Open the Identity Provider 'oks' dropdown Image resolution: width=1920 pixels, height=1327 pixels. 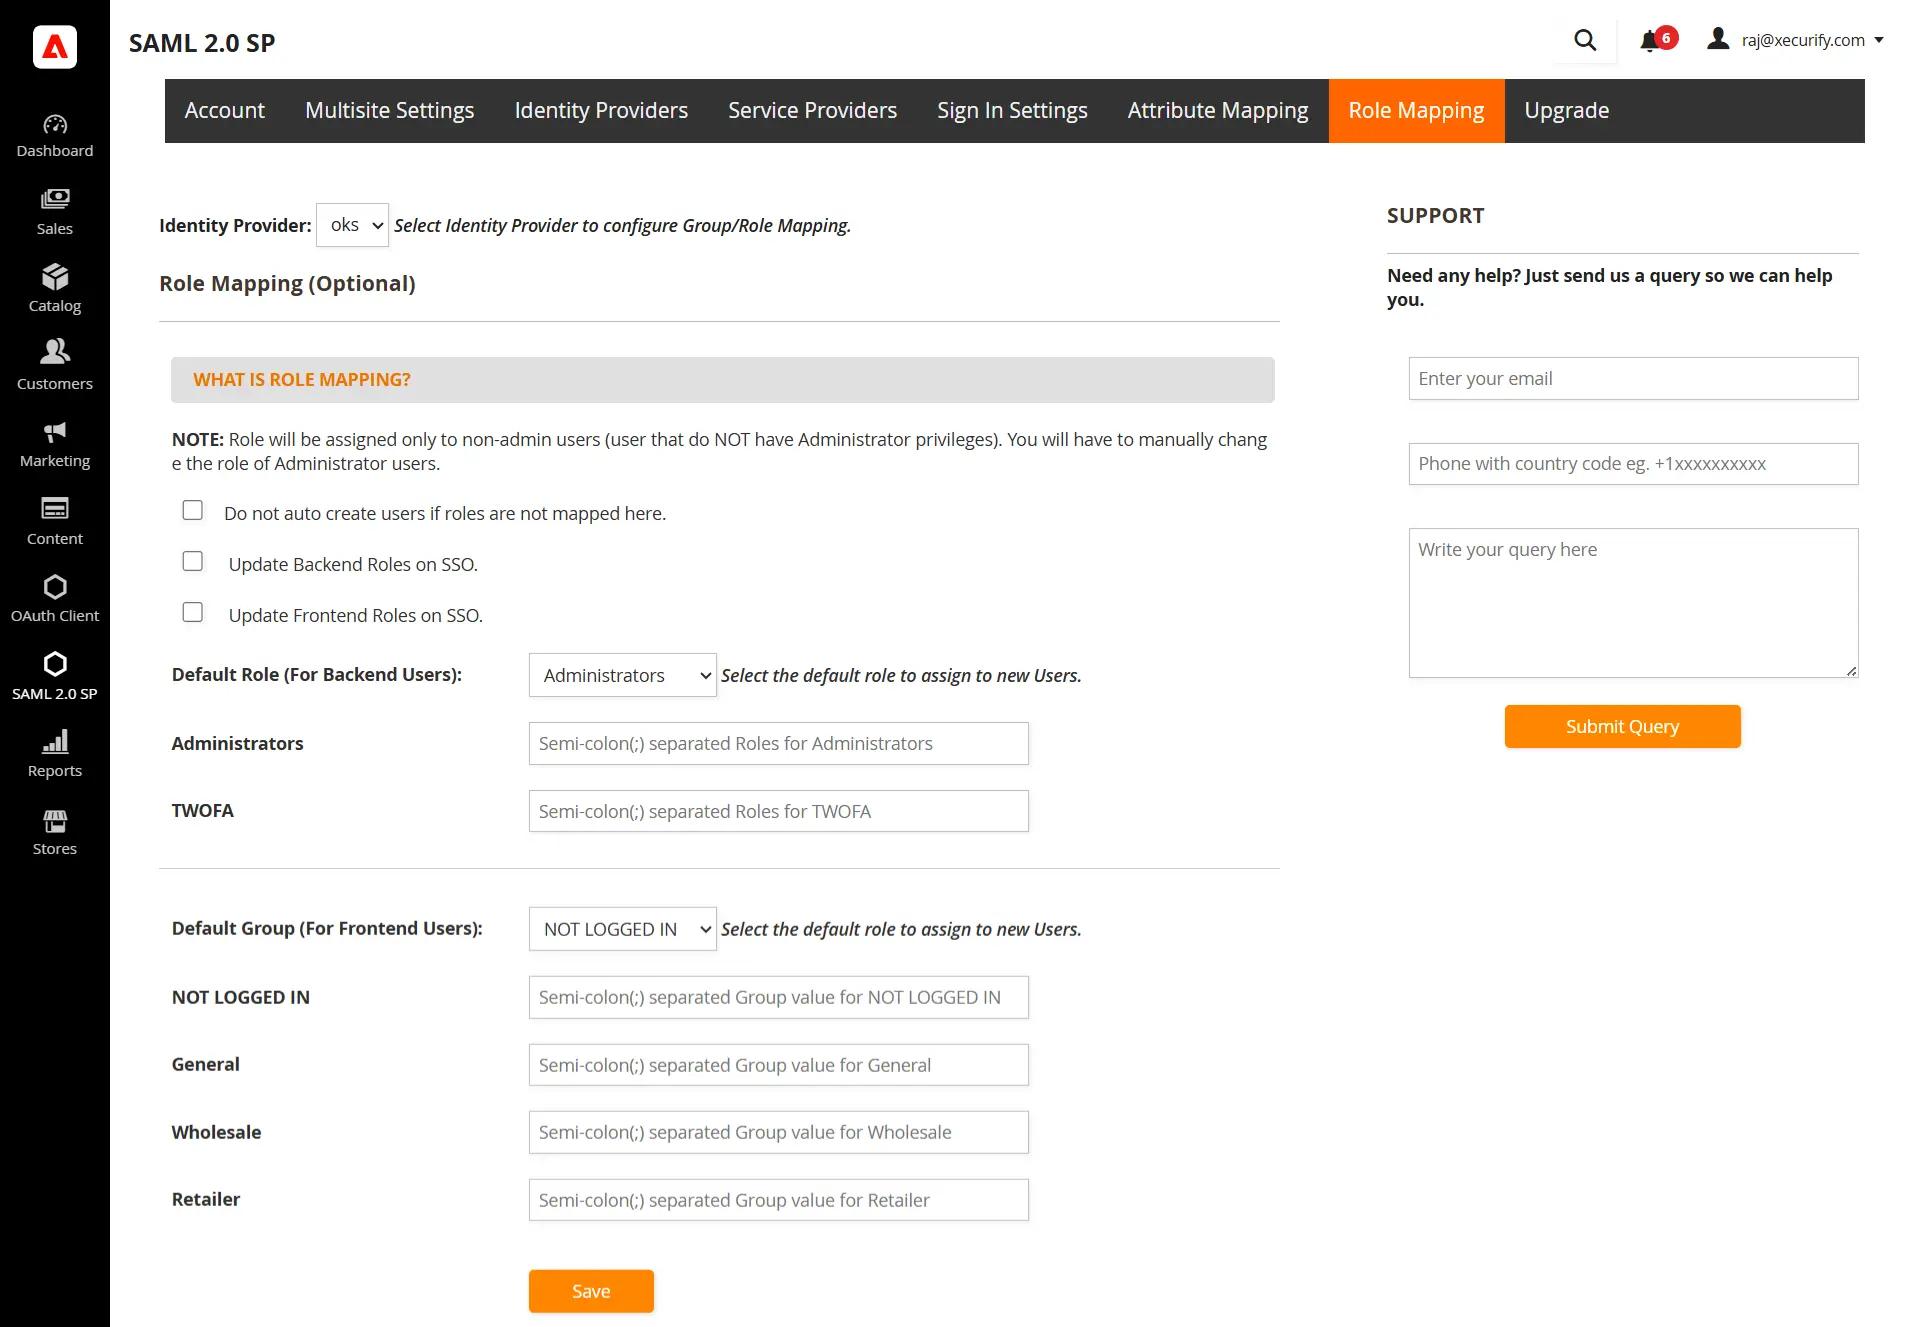[352, 225]
